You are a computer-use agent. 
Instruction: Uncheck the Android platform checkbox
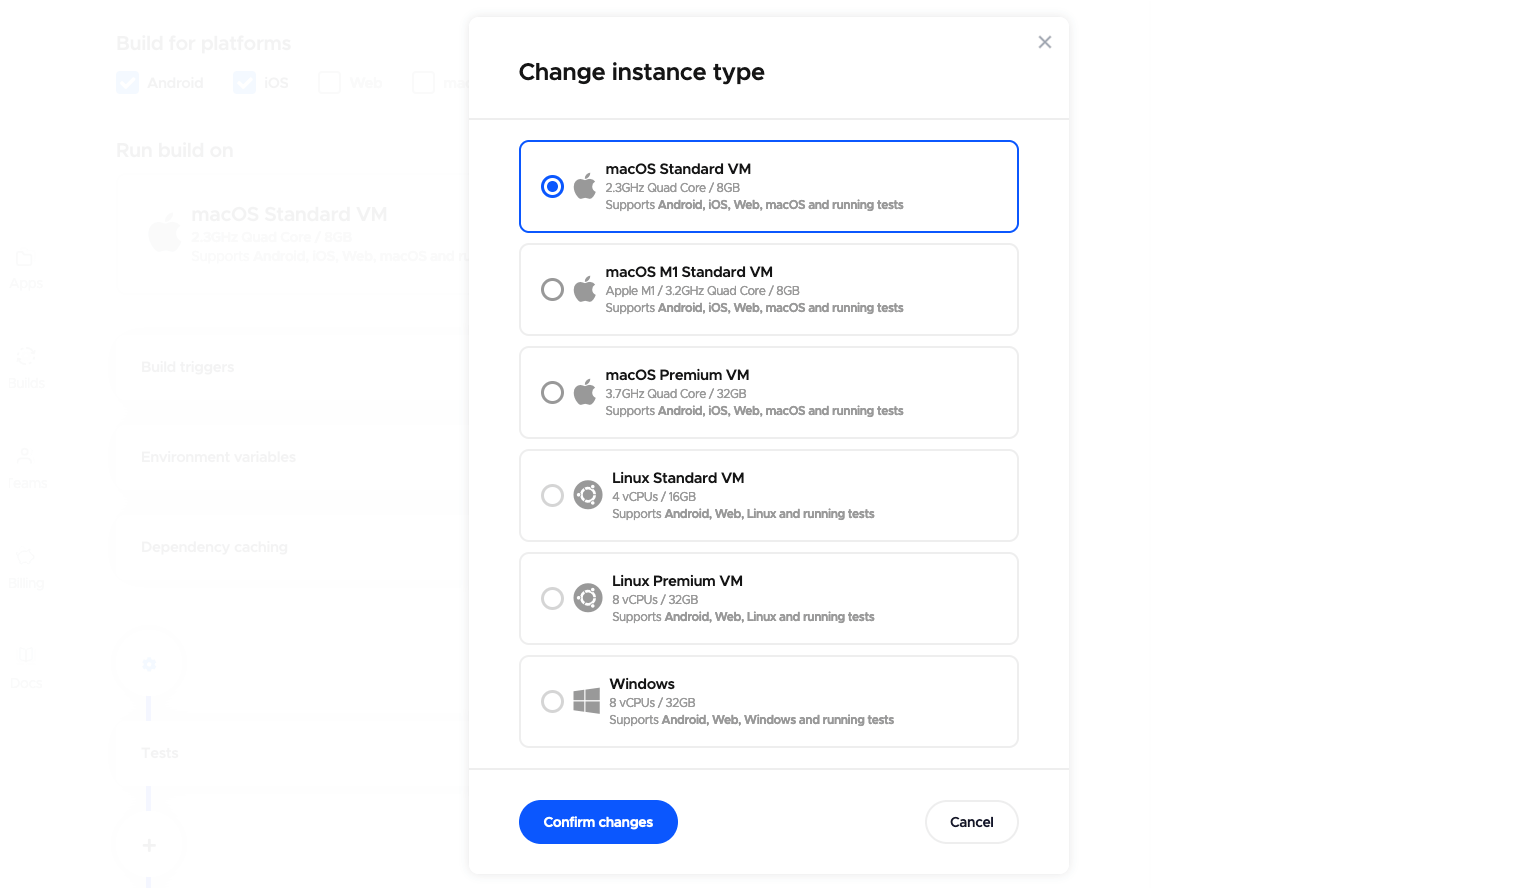click(x=128, y=82)
